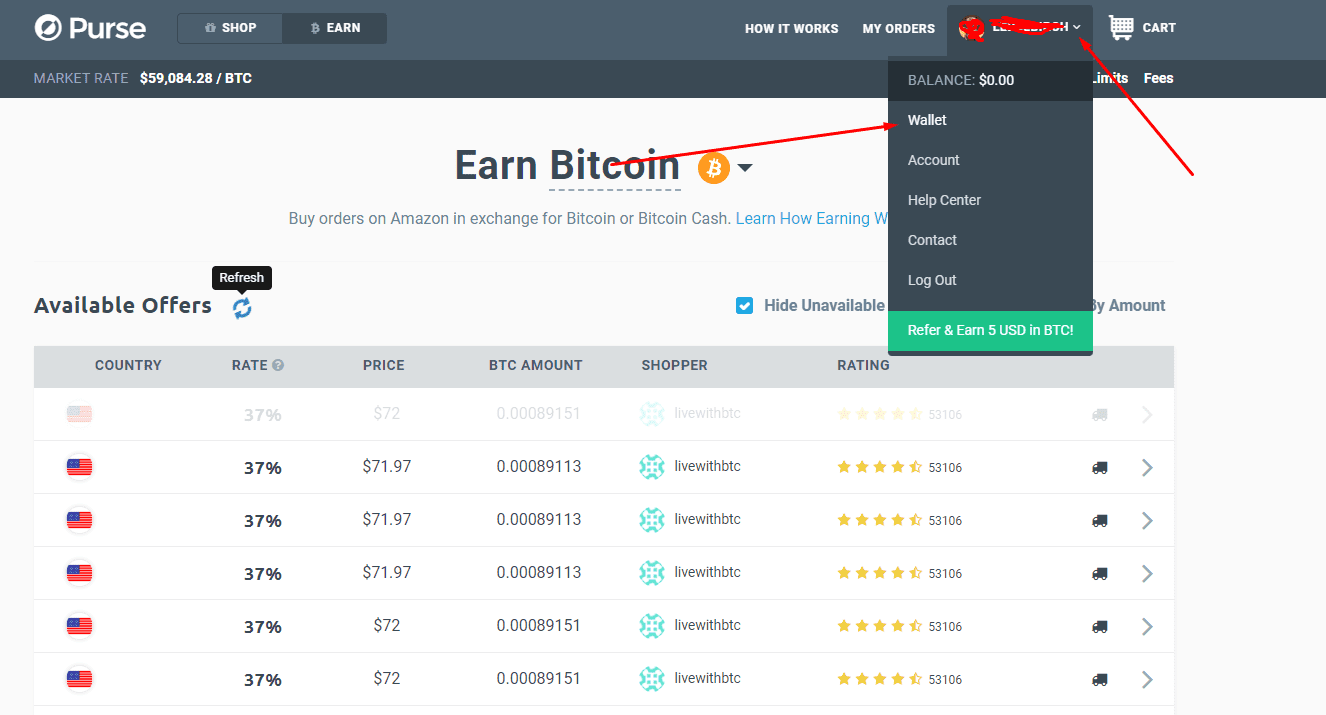The width and height of the screenshot is (1326, 715).
Task: Click the SHOPPER column header
Action: pos(675,366)
